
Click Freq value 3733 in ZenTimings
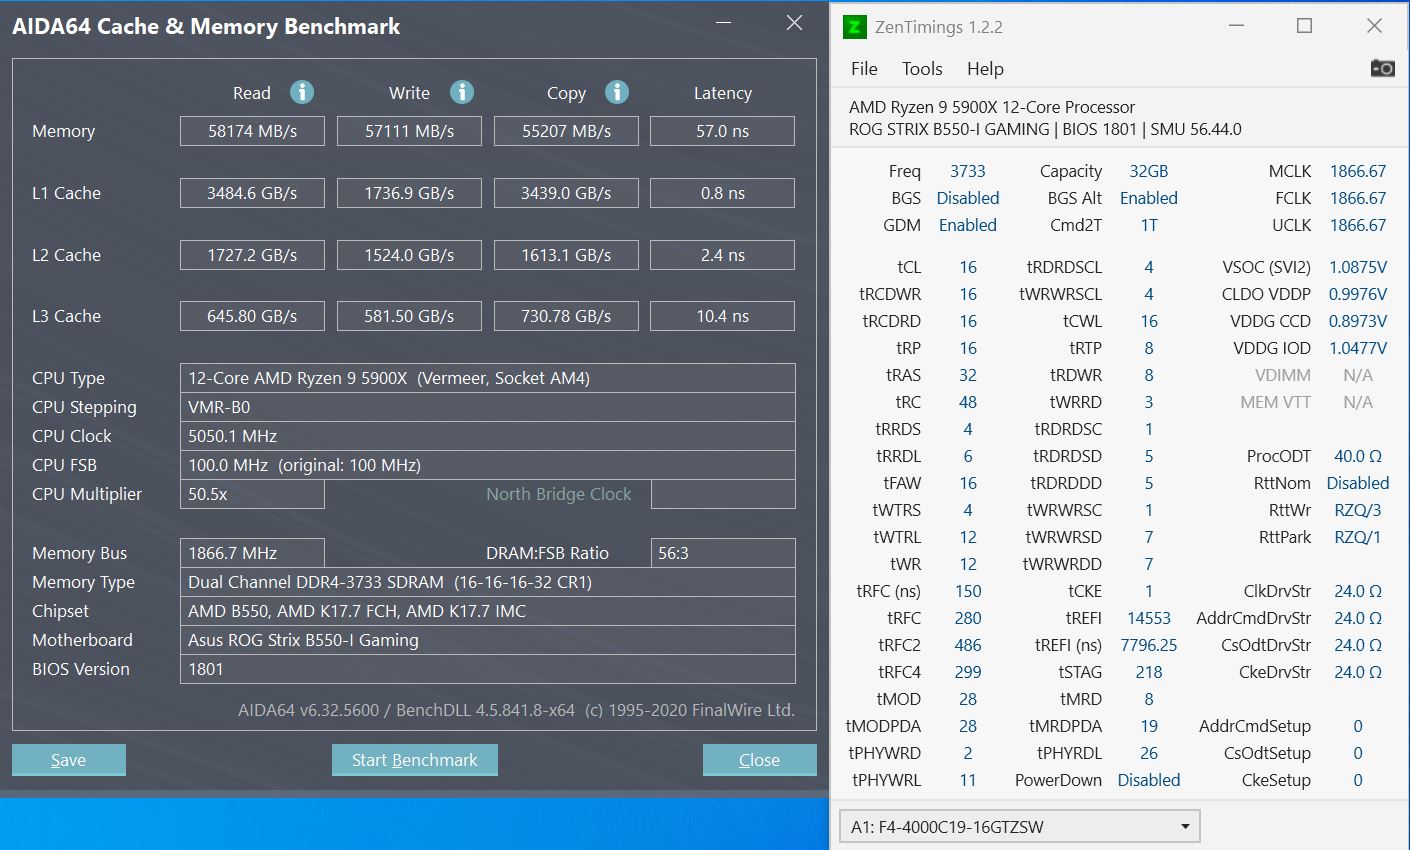[x=968, y=171]
